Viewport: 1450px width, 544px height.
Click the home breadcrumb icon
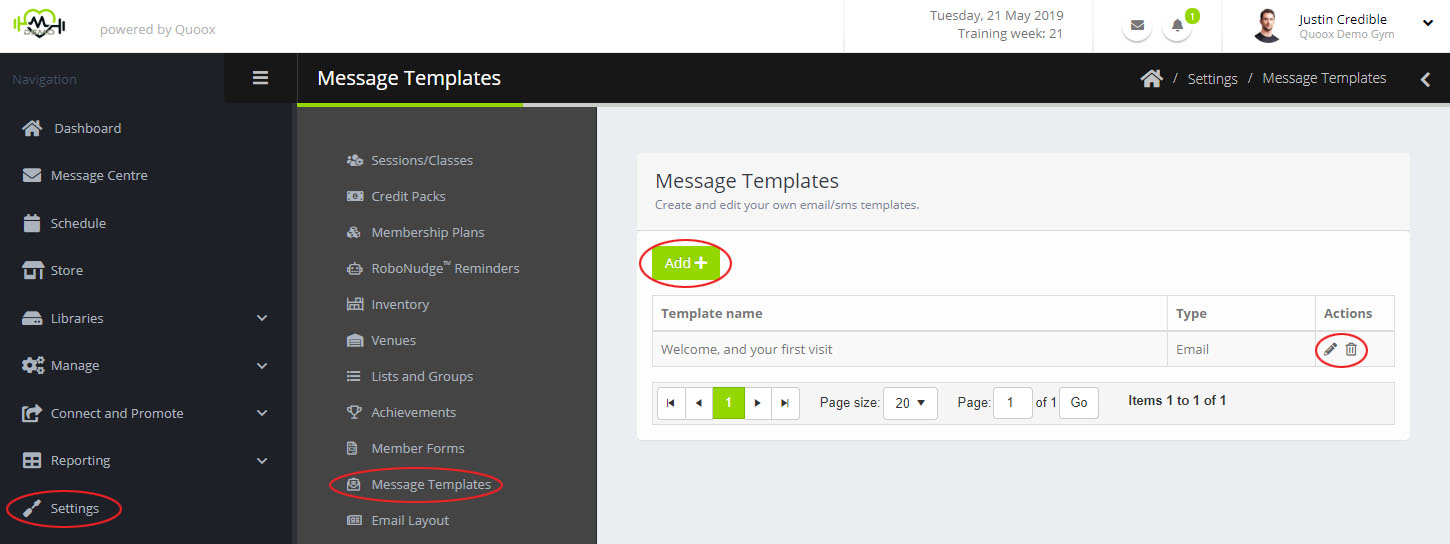(x=1151, y=78)
